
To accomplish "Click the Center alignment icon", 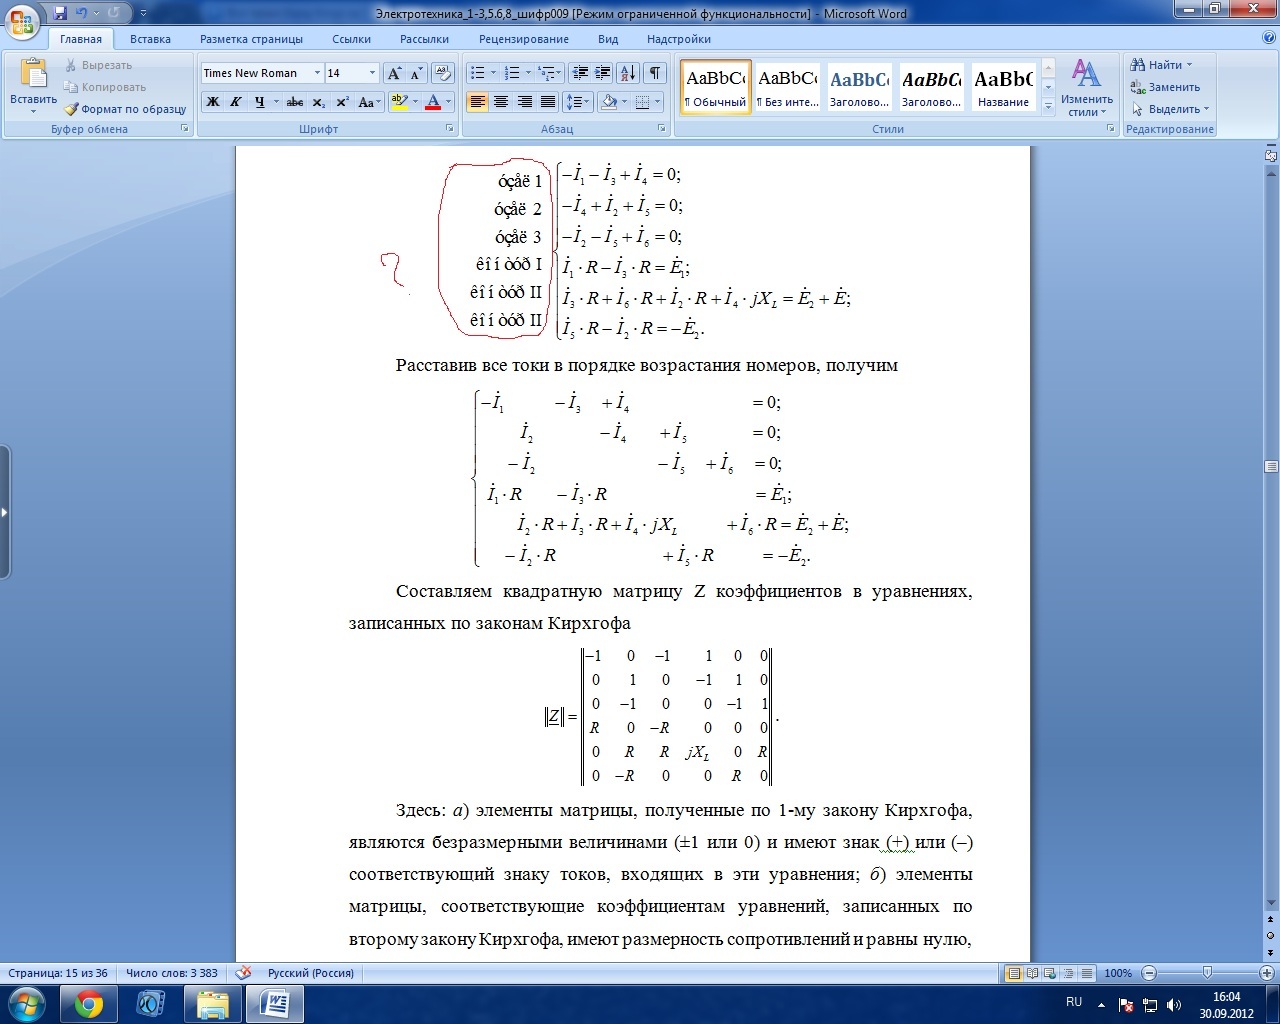I will [x=501, y=102].
